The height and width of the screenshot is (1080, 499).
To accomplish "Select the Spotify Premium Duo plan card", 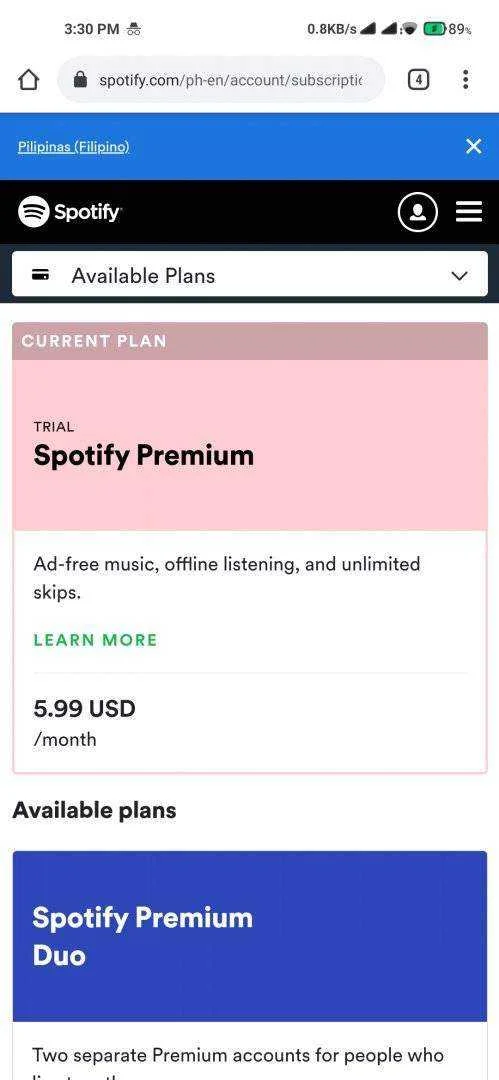I will click(x=250, y=935).
